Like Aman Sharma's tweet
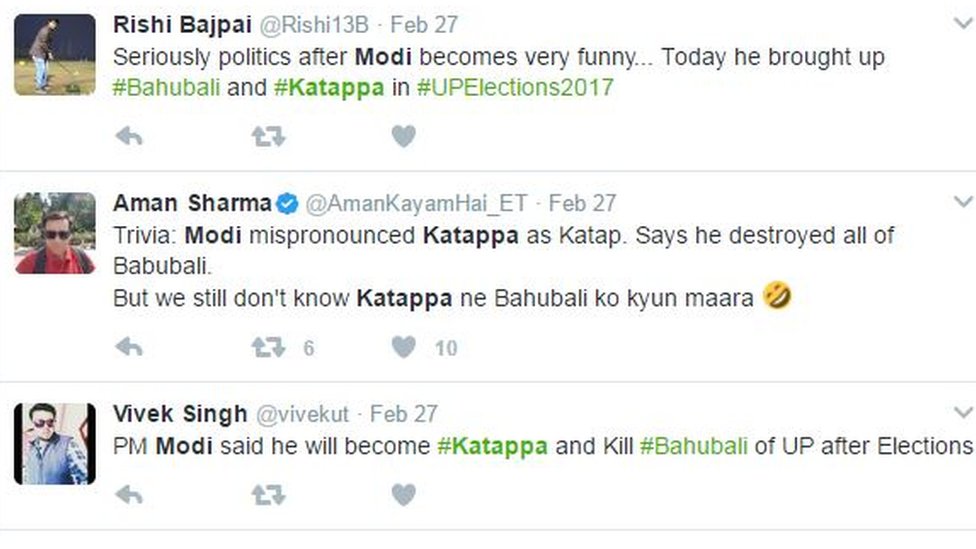Viewport: 976px width, 549px height. coord(403,347)
